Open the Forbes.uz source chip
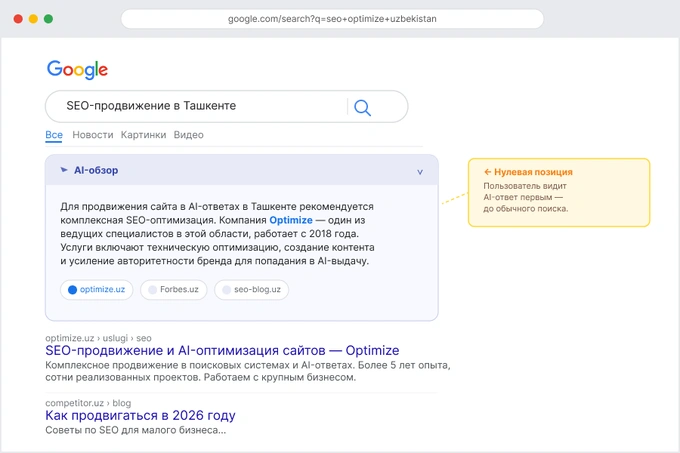The height and width of the screenshot is (453, 680). pyautogui.click(x=173, y=290)
